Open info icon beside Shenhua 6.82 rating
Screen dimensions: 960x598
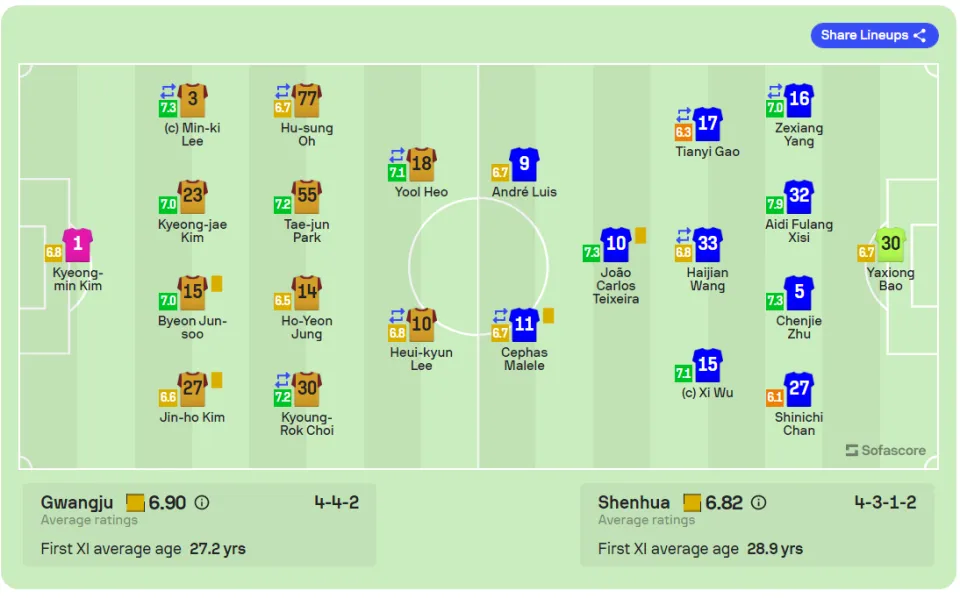coord(759,503)
